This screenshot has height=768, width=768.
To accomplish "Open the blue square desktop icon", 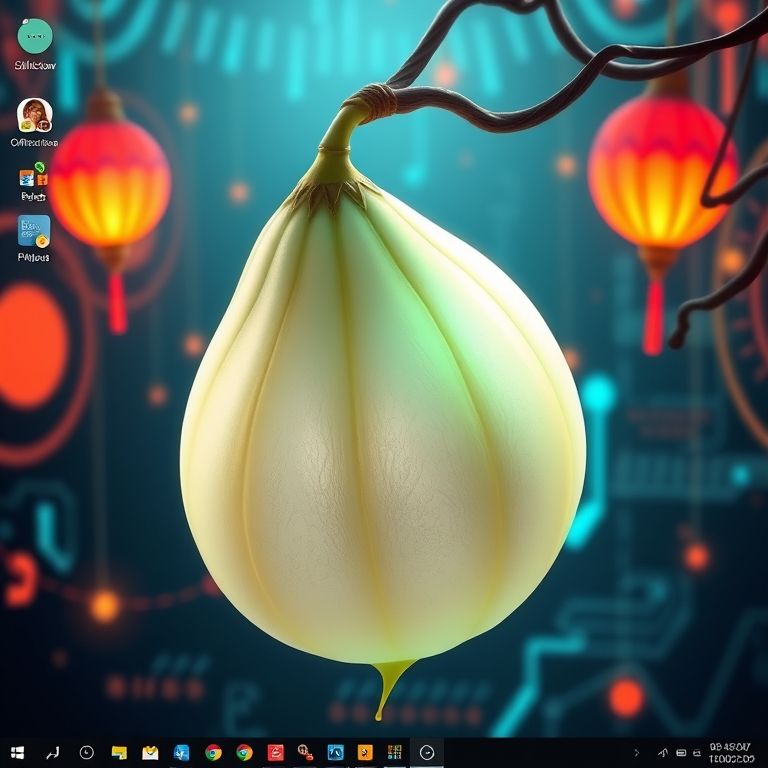I will click(34, 231).
